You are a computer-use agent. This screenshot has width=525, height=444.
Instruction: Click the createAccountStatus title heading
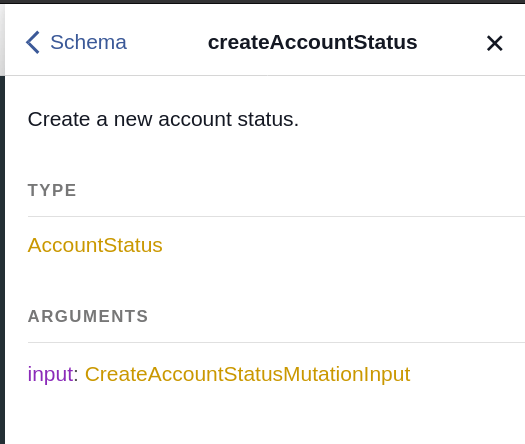312,43
